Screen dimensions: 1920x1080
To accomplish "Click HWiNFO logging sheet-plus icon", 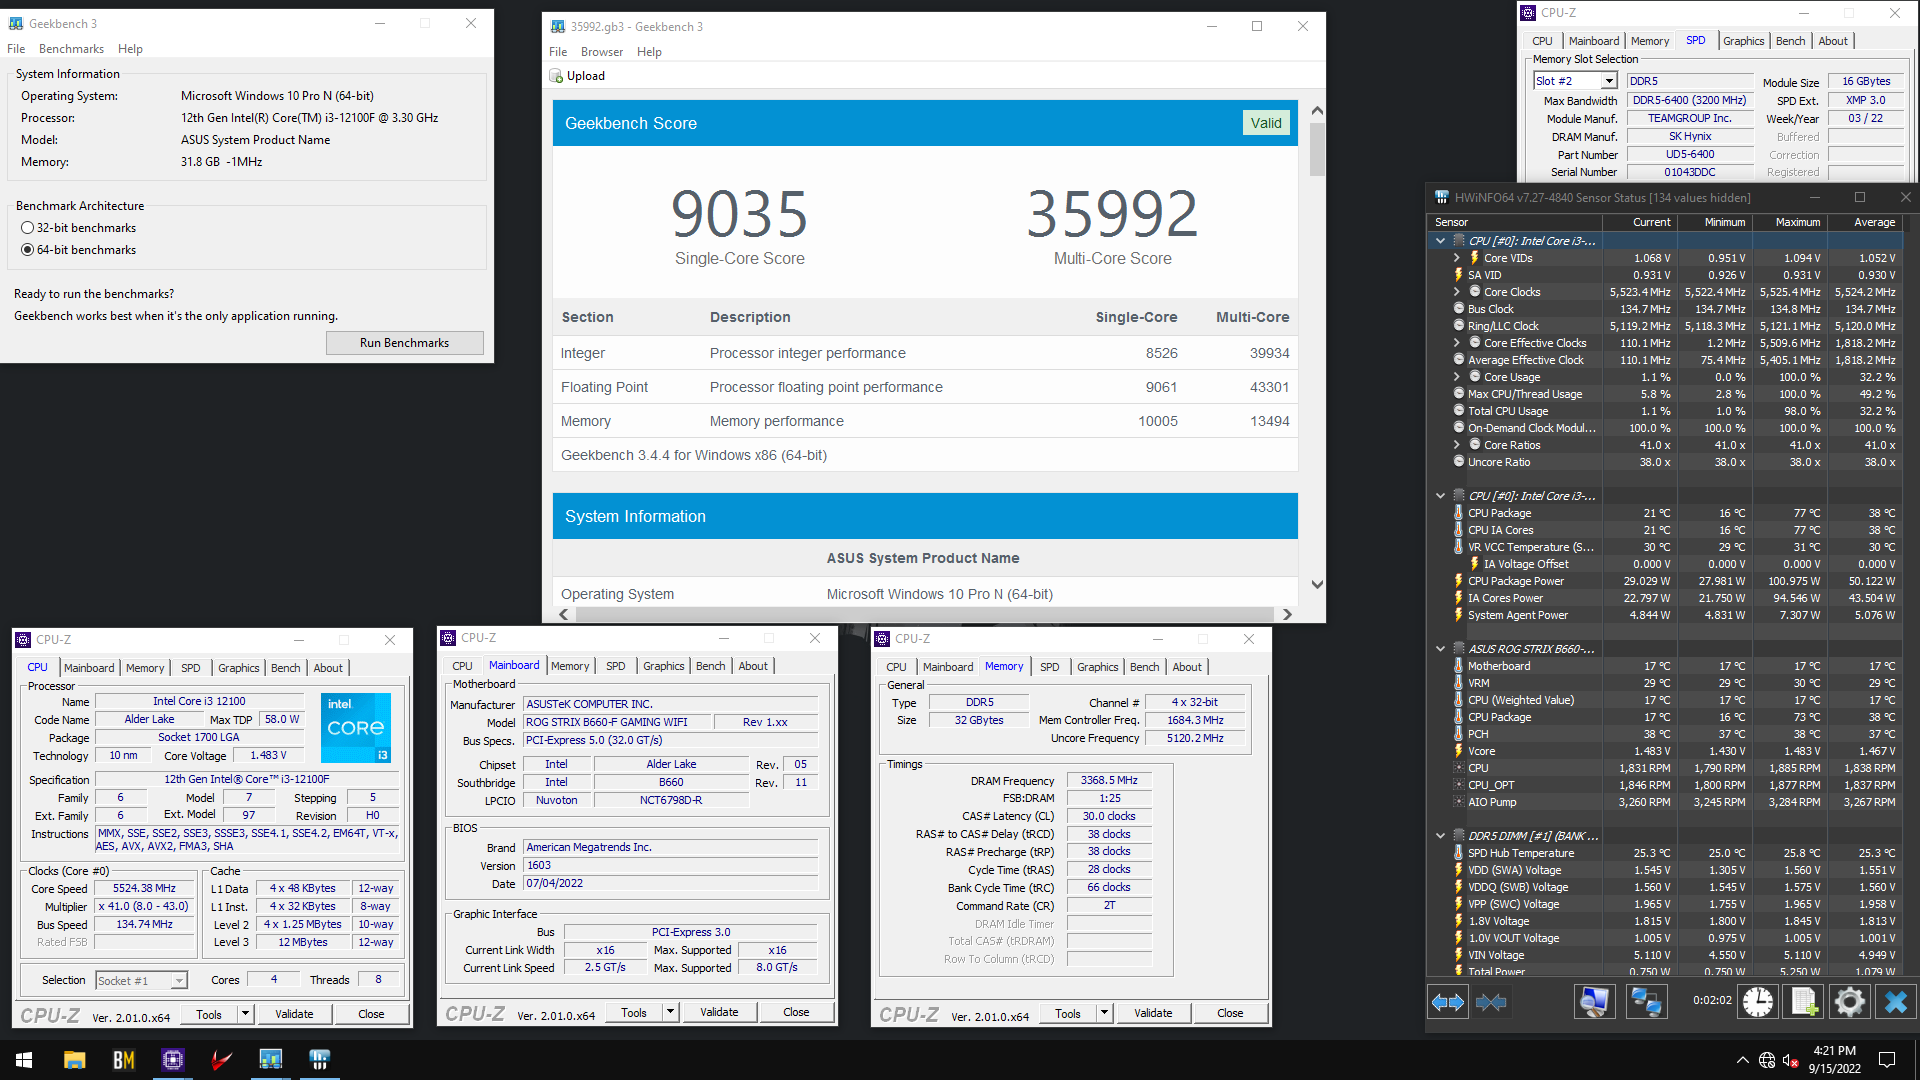I will click(1804, 1001).
